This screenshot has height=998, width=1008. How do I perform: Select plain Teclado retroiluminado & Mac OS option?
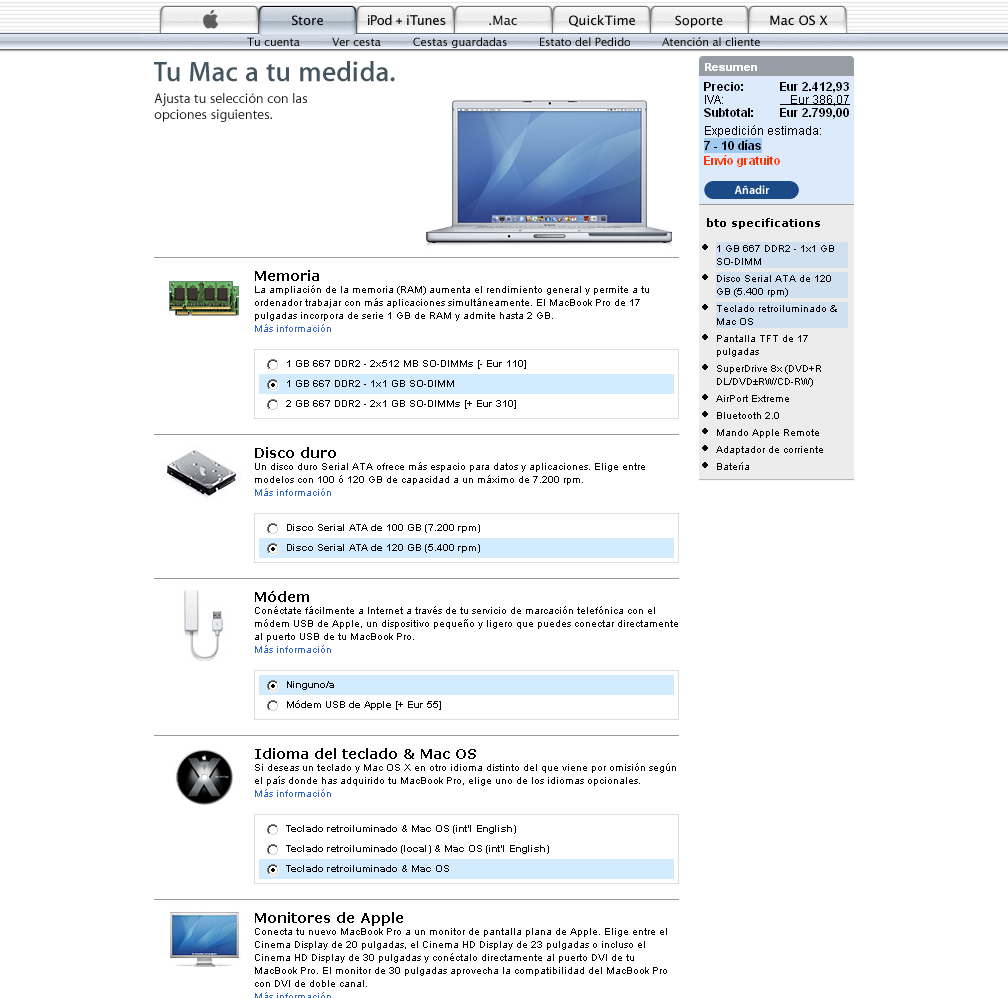click(x=273, y=869)
